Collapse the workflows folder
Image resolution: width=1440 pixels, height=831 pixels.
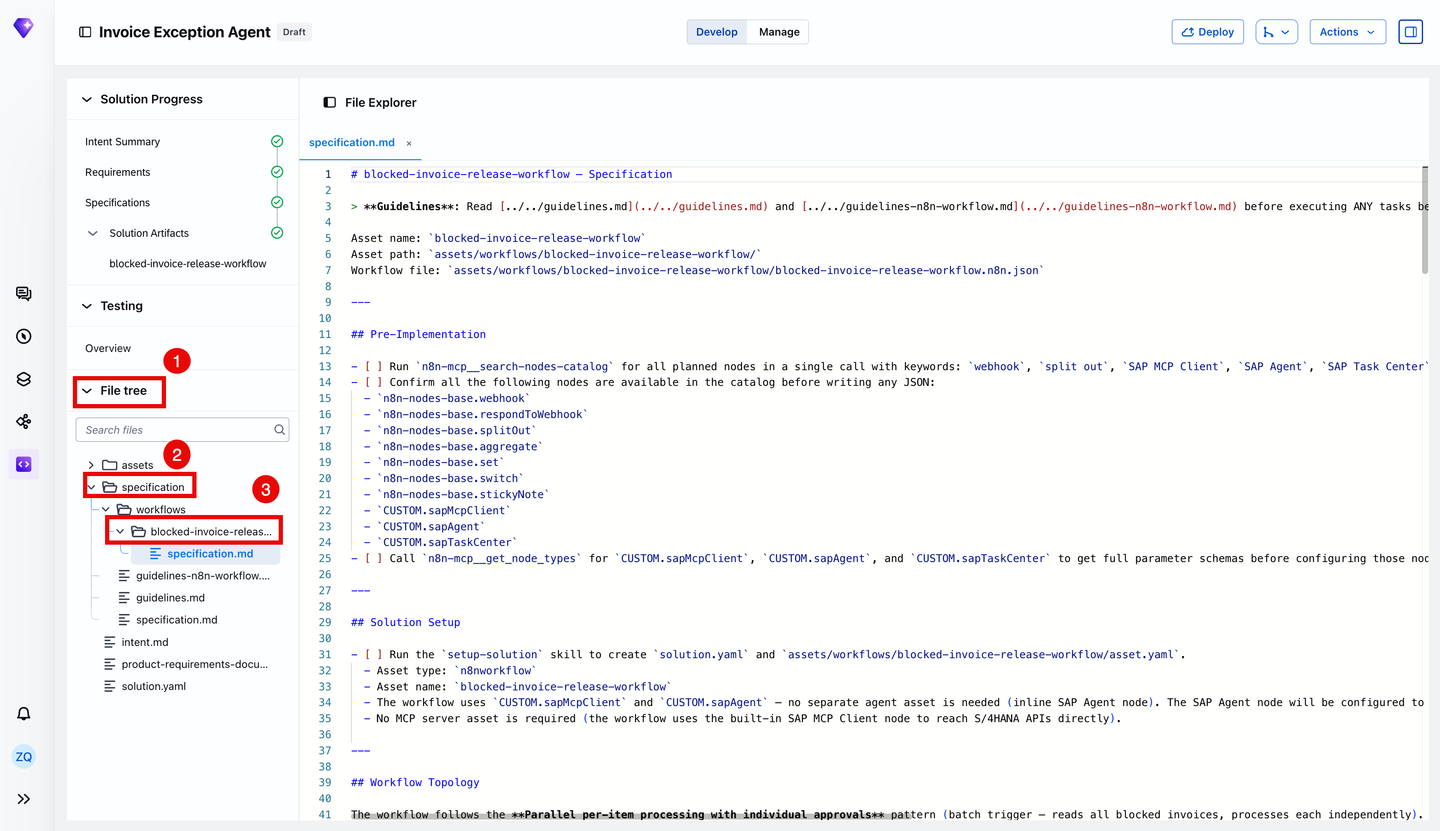click(x=106, y=510)
